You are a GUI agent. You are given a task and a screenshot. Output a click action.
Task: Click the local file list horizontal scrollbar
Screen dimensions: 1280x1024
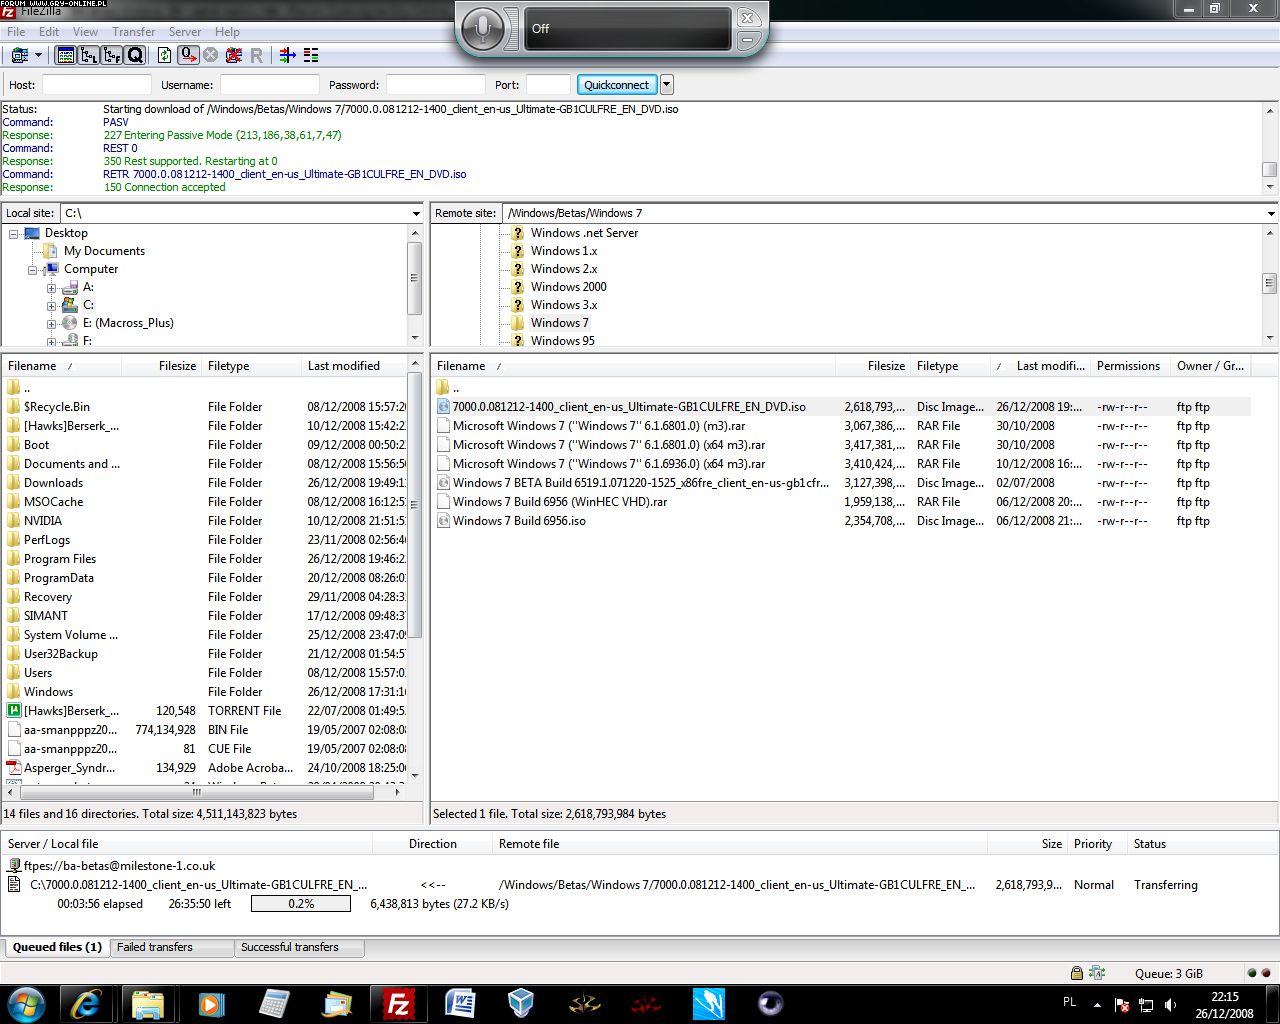(x=196, y=792)
